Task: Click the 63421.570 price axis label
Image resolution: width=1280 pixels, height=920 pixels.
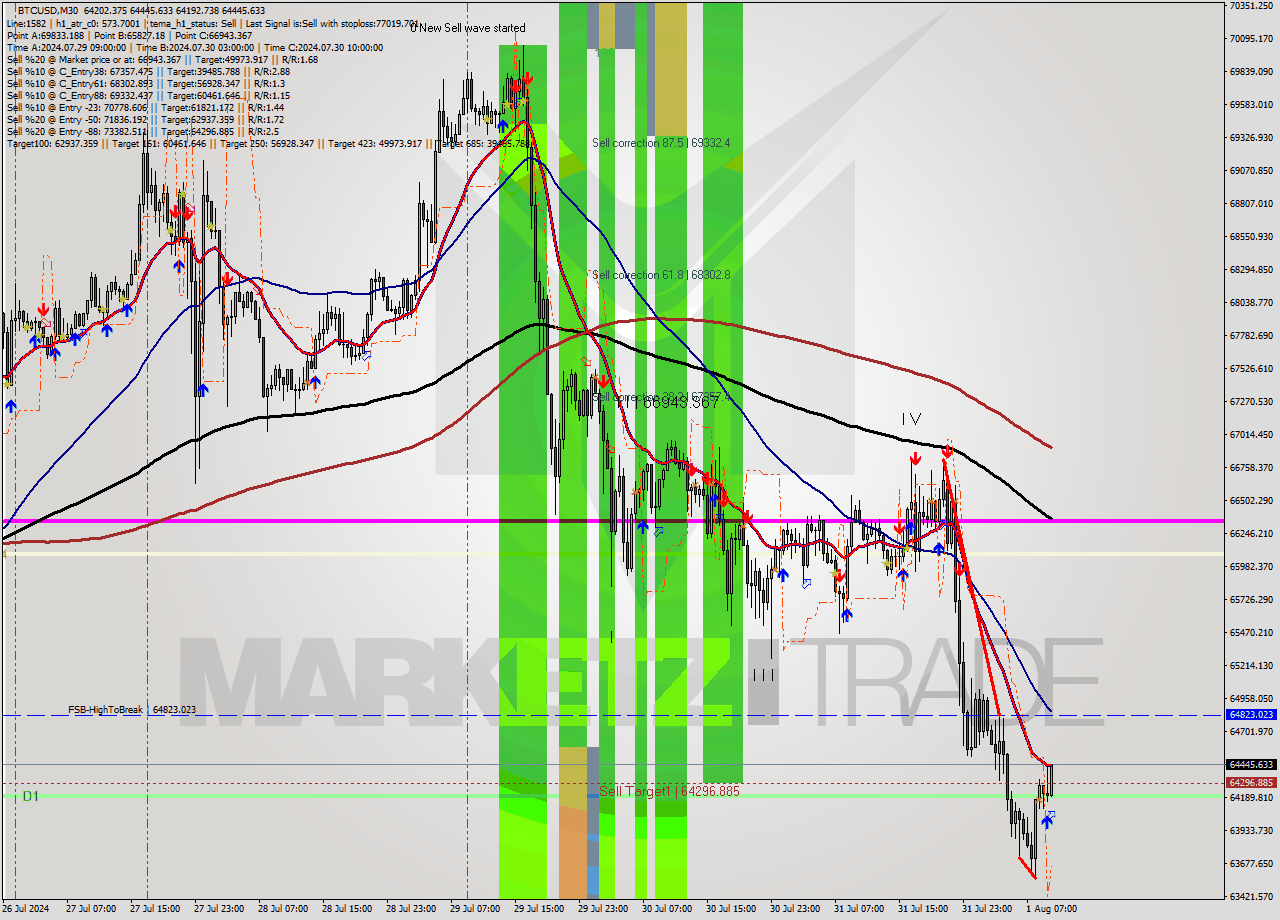Action: 1251,896
